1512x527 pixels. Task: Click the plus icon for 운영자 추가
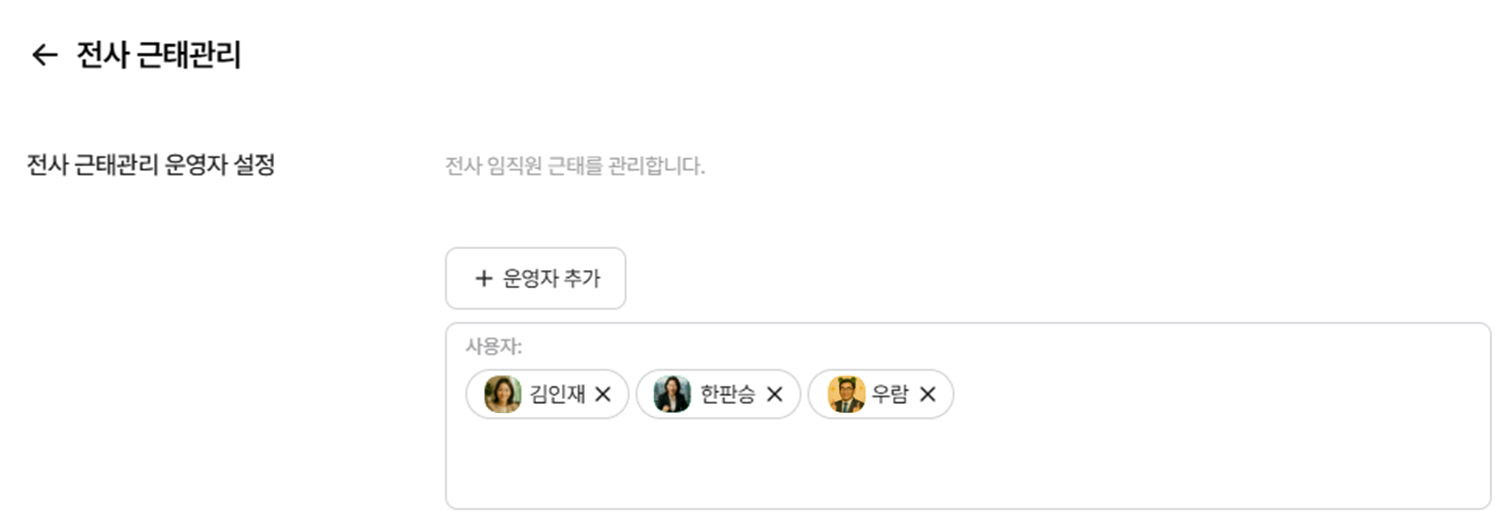pos(484,279)
